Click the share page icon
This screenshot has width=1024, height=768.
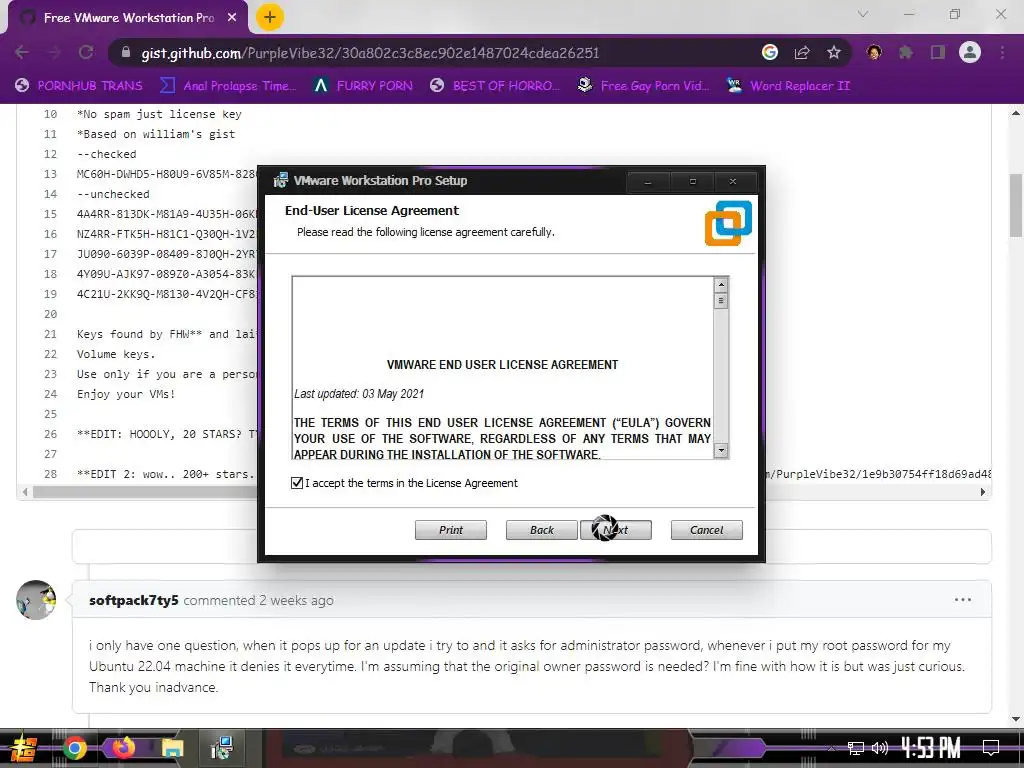tap(802, 52)
